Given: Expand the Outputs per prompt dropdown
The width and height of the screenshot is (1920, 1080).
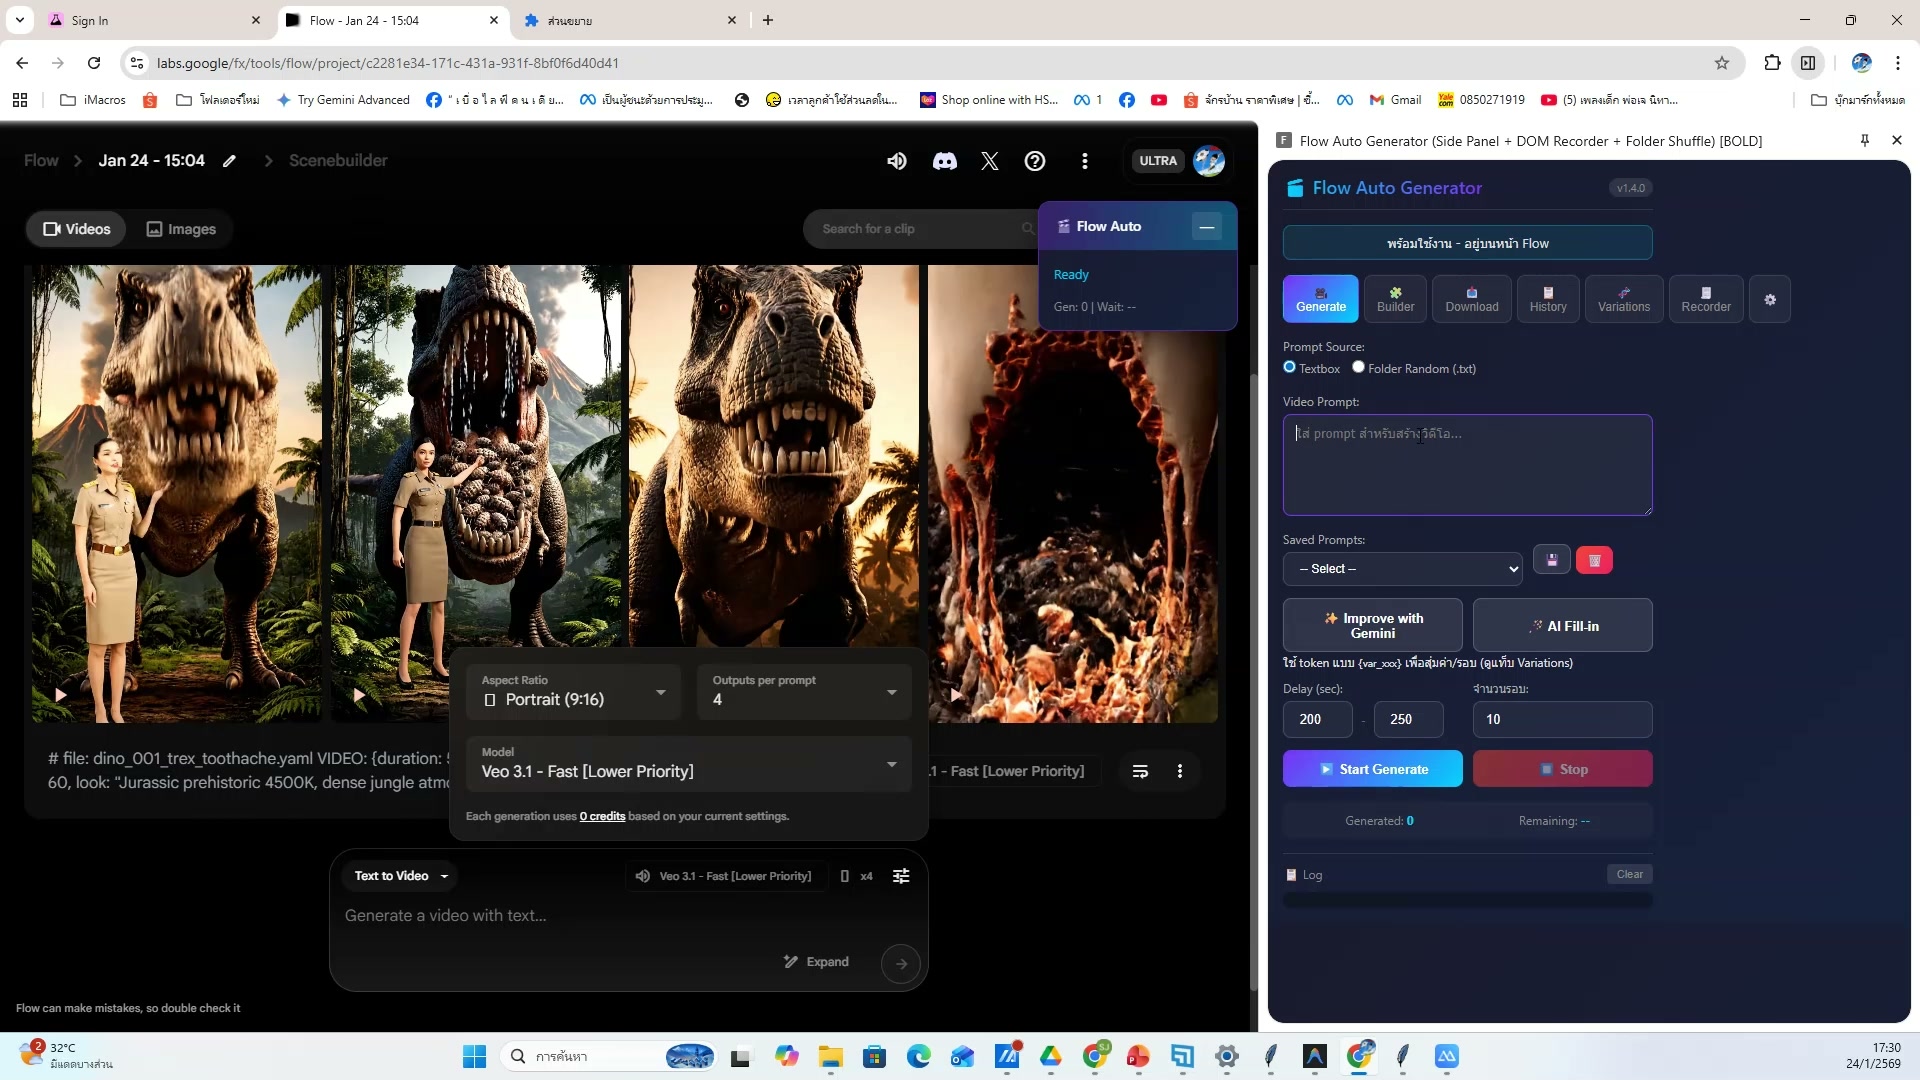Looking at the screenshot, I should click(x=804, y=692).
